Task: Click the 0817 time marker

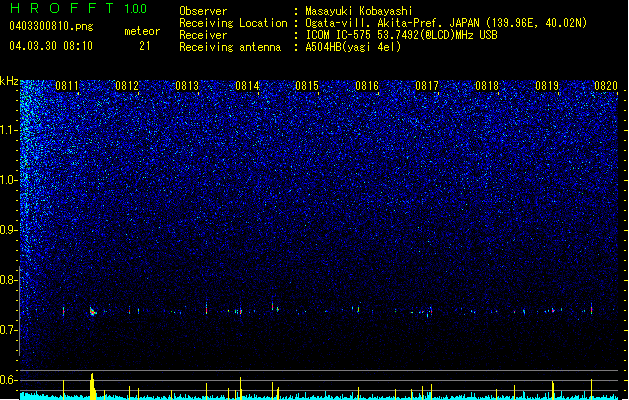Action: (x=427, y=86)
